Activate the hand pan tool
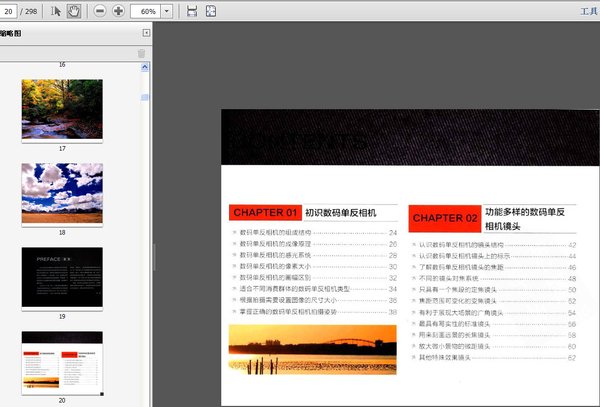Viewport: 600px width, 407px height. tap(73, 10)
